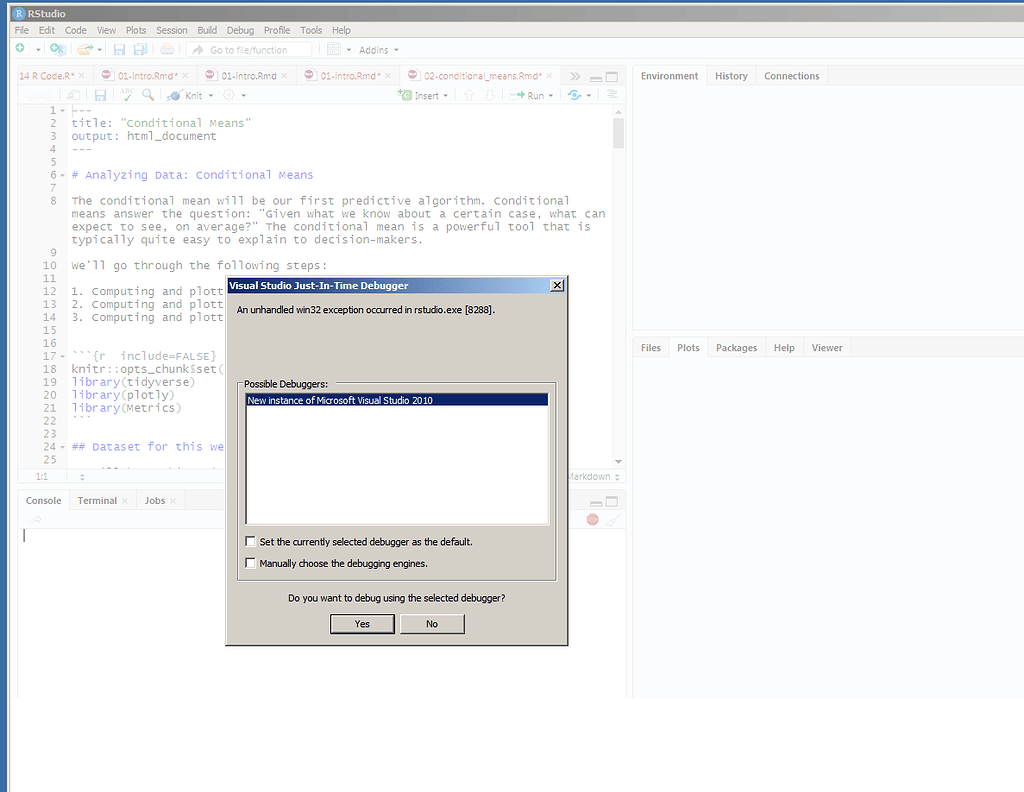
Task: Open the workspace panes dropdown arrow
Action: pos(349,50)
